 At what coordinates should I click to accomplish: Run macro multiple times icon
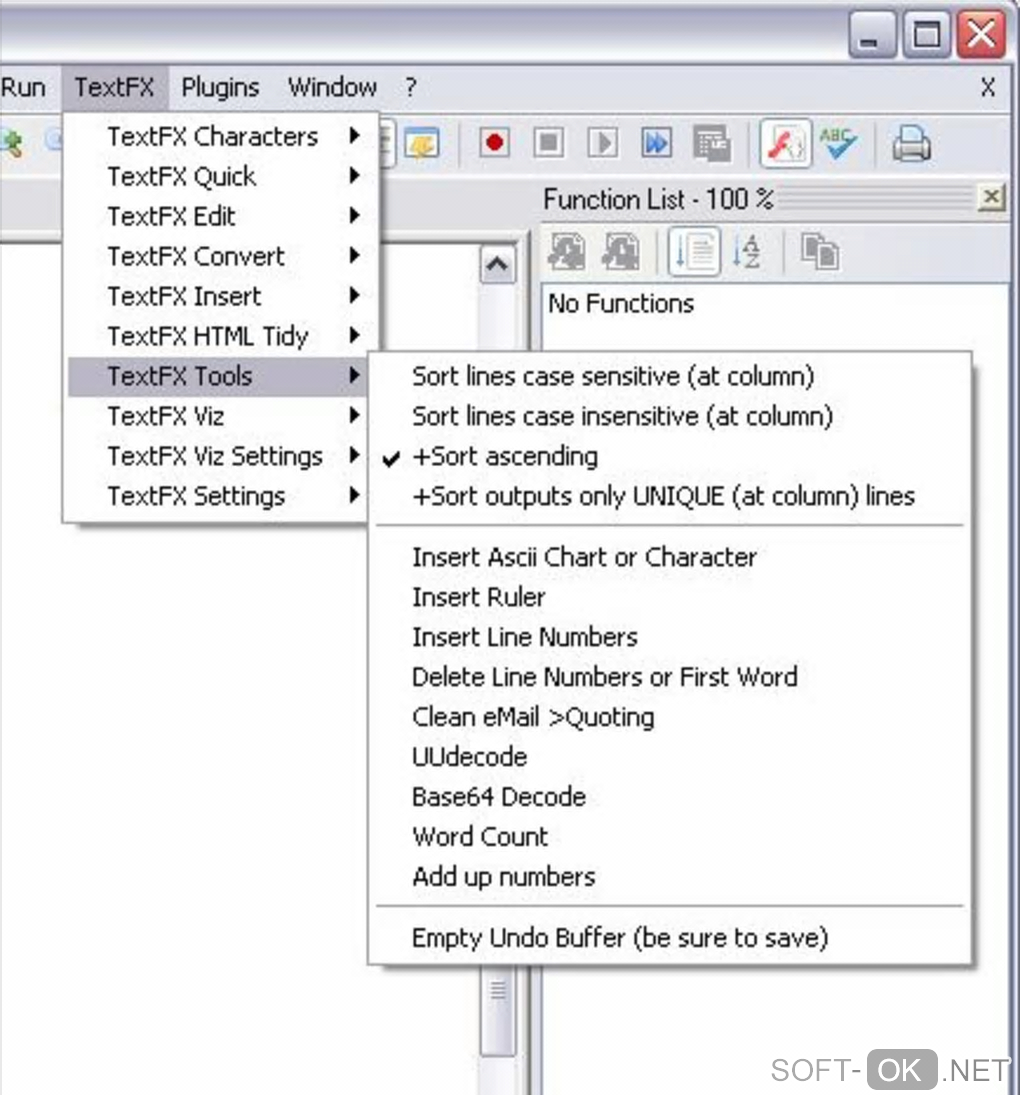656,143
